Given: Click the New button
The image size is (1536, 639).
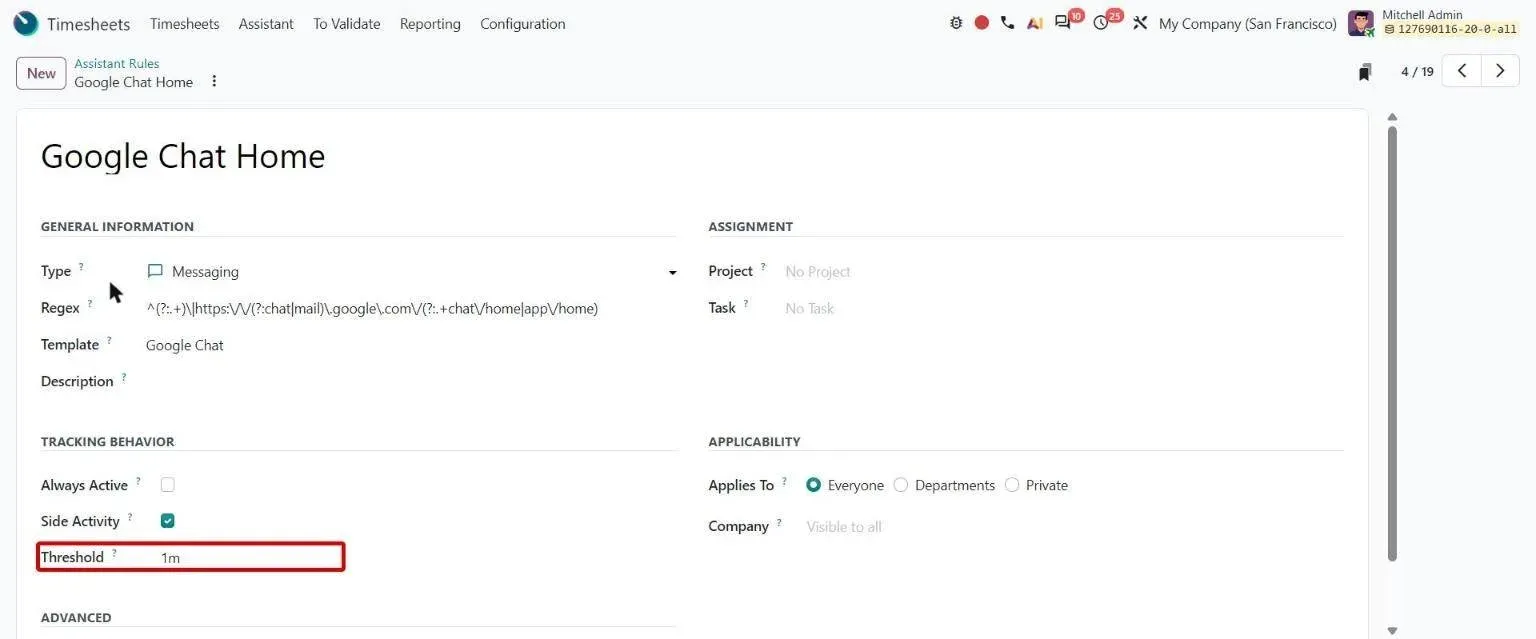Looking at the screenshot, I should tap(41, 73).
